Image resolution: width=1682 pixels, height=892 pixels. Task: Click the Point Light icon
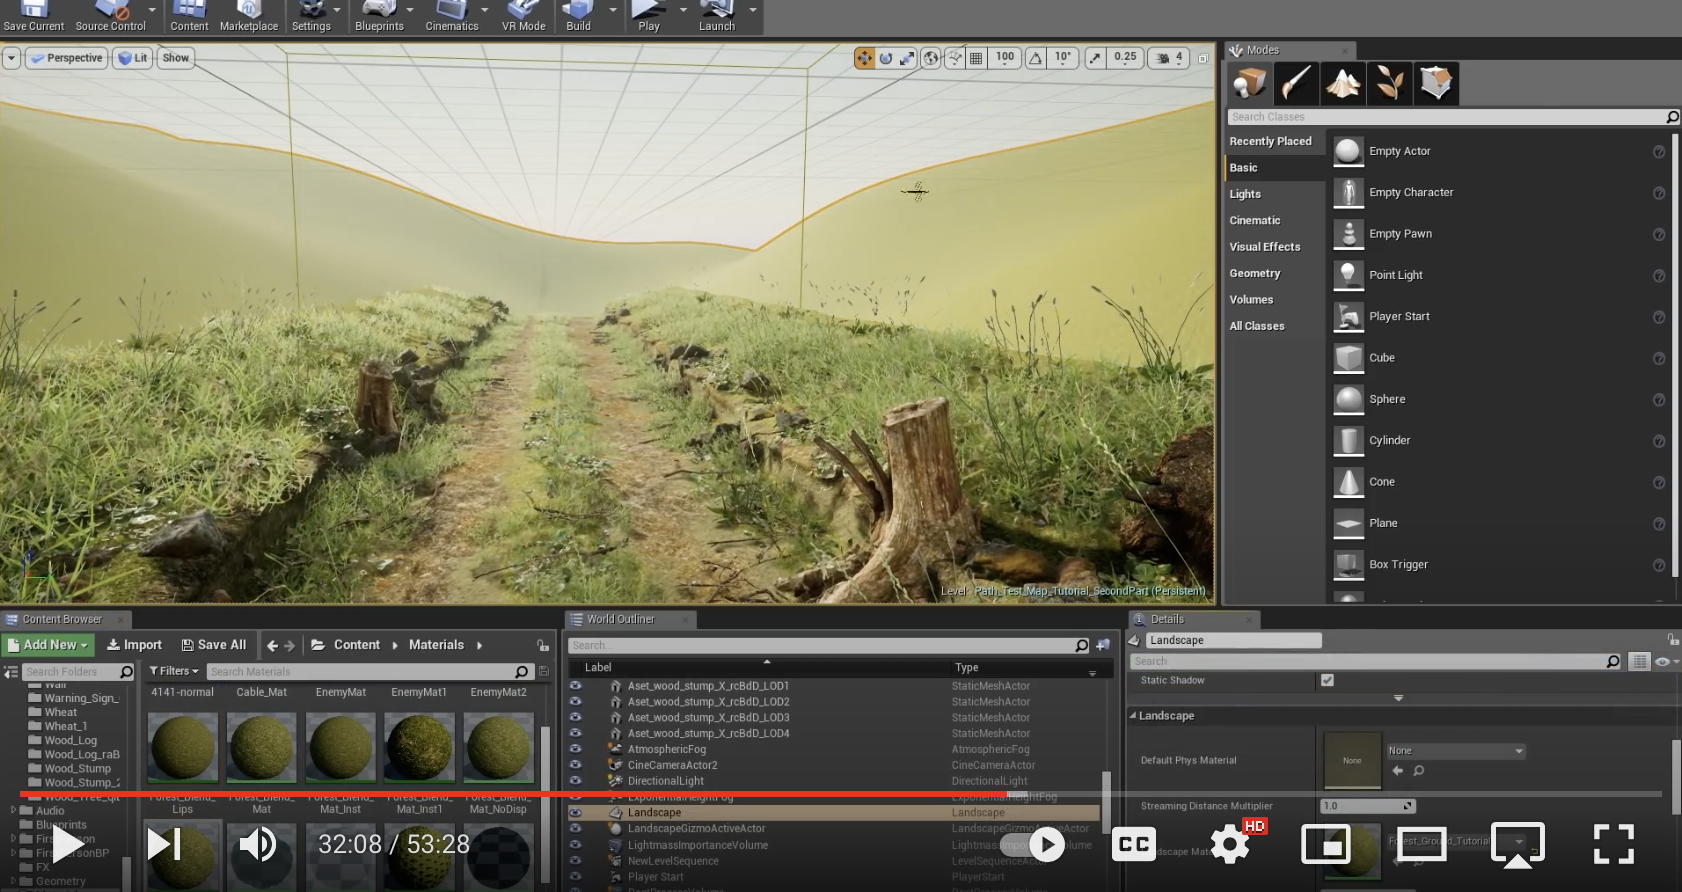coord(1348,275)
